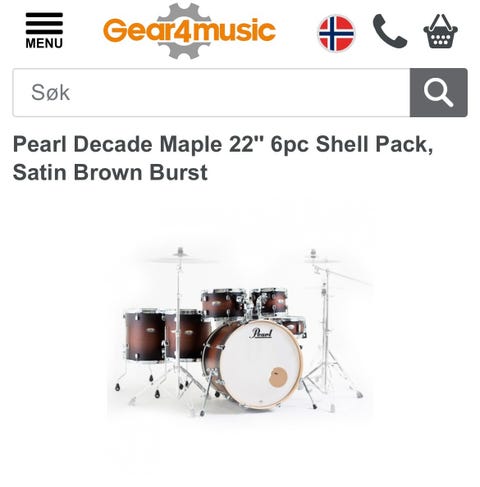
Task: Go to the homepage via the Gear4music logo
Action: pyautogui.click(x=189, y=31)
